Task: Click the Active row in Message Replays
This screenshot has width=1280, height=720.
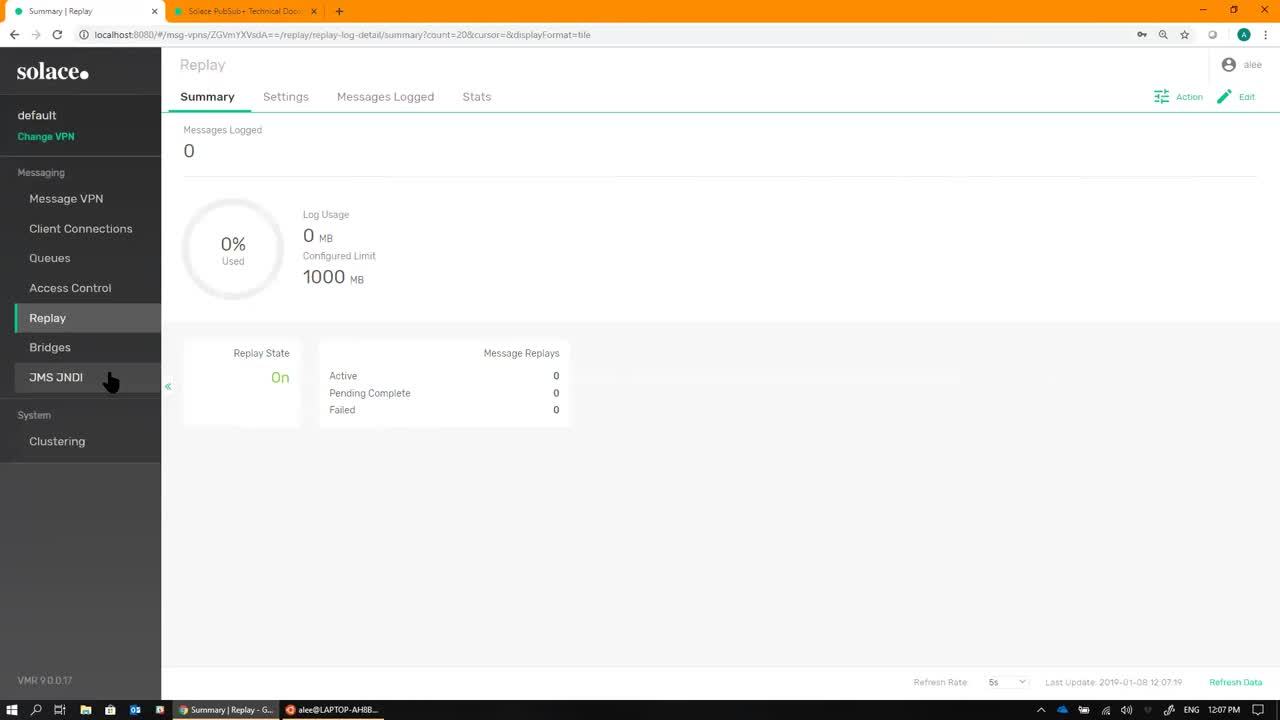Action: pos(444,376)
